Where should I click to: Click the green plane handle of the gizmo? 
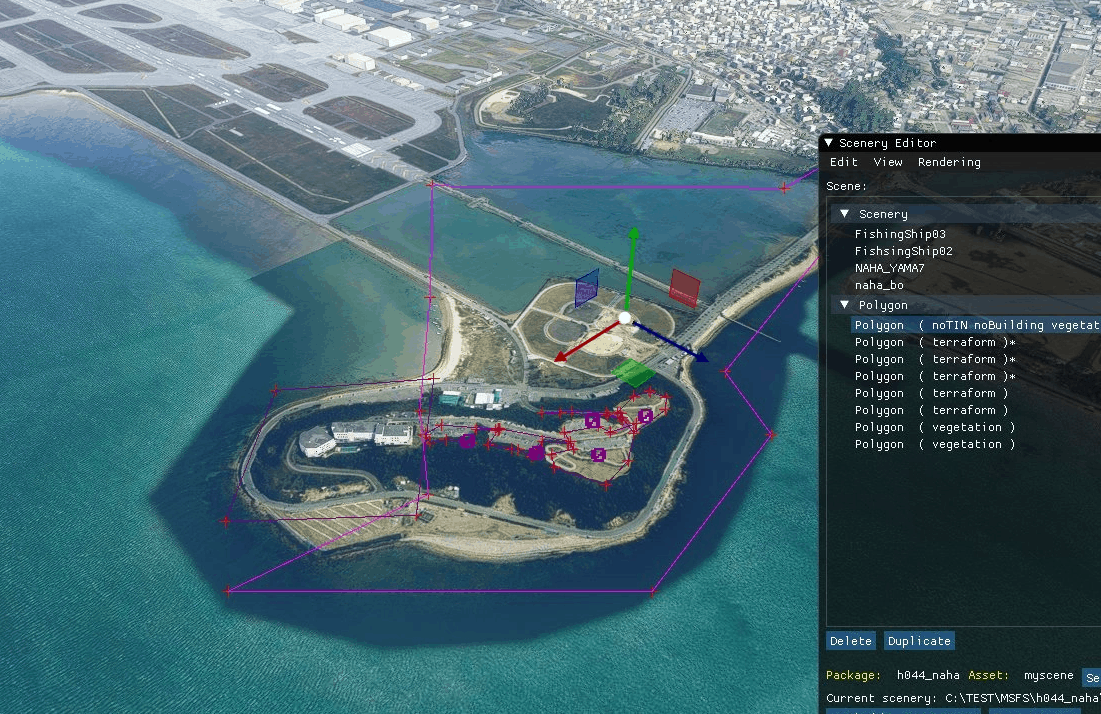(x=633, y=372)
